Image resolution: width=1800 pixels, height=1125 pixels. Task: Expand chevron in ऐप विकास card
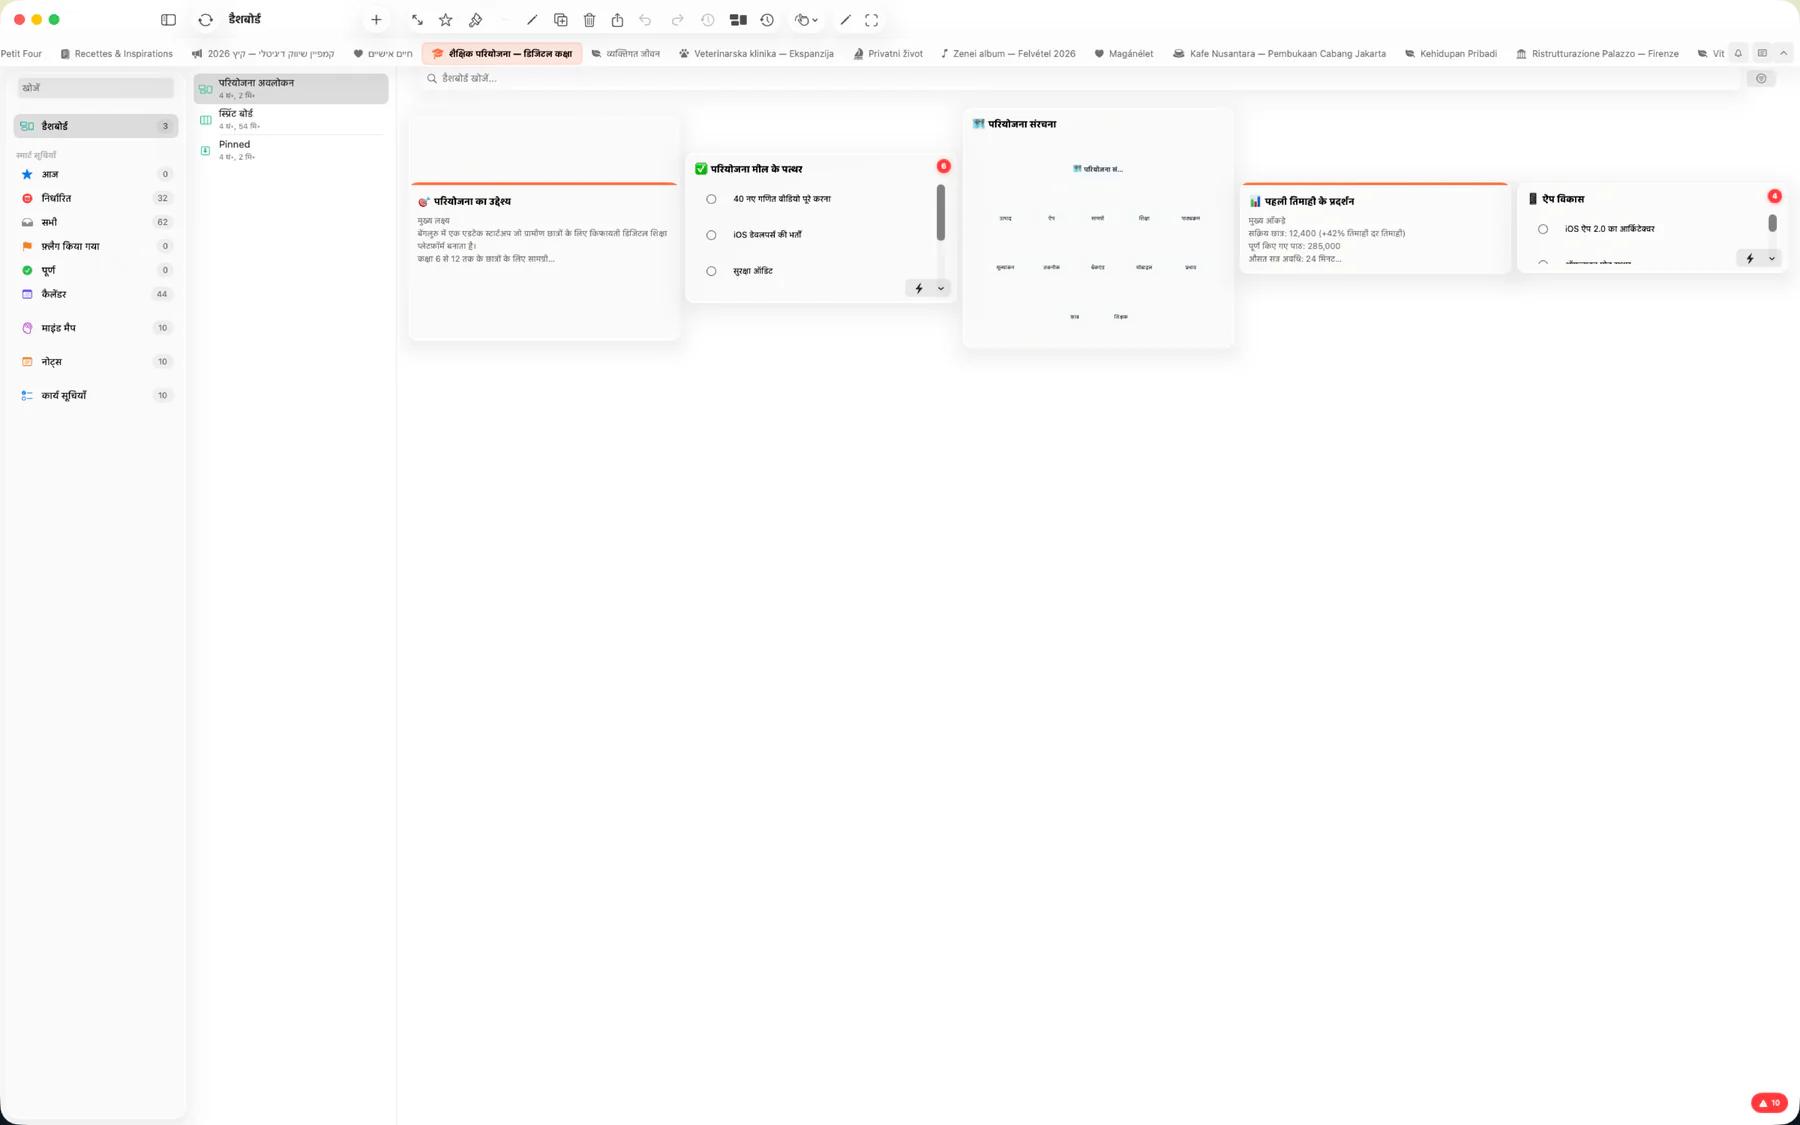click(1772, 259)
